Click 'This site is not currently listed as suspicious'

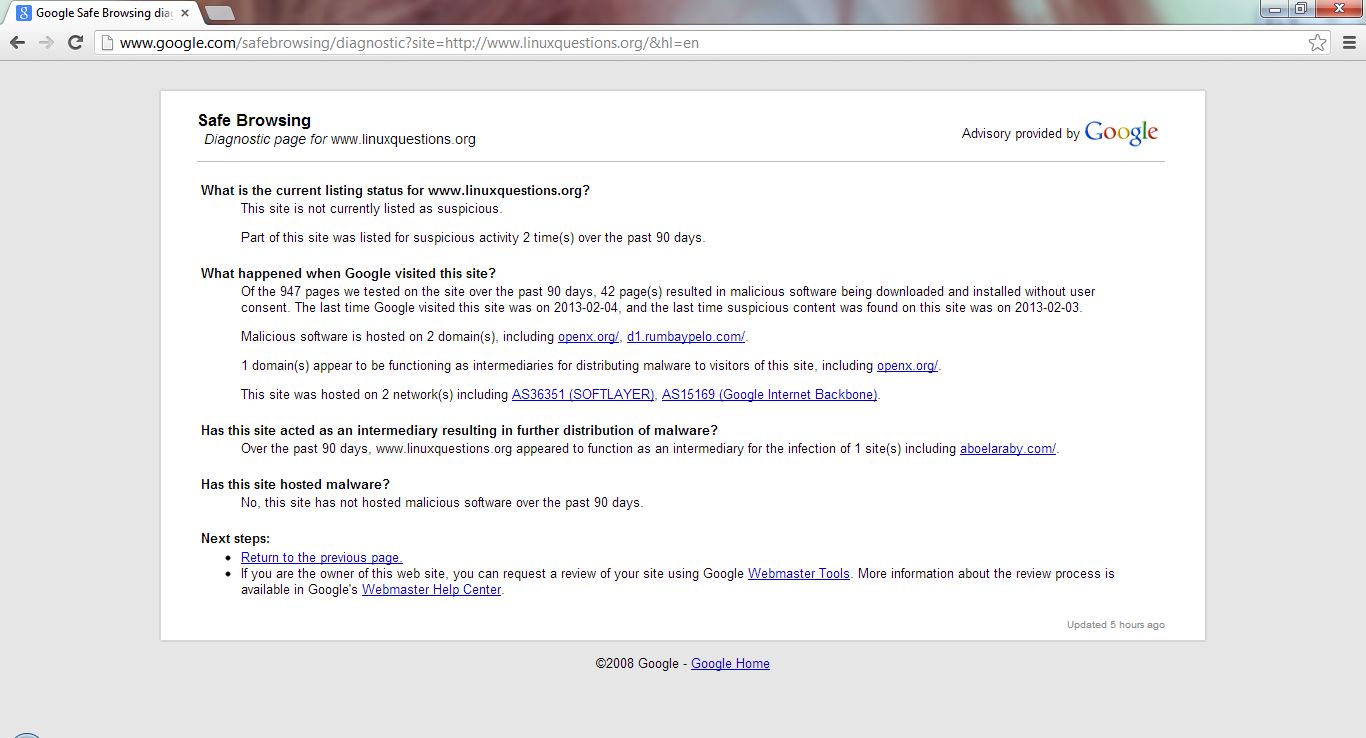(x=371, y=209)
